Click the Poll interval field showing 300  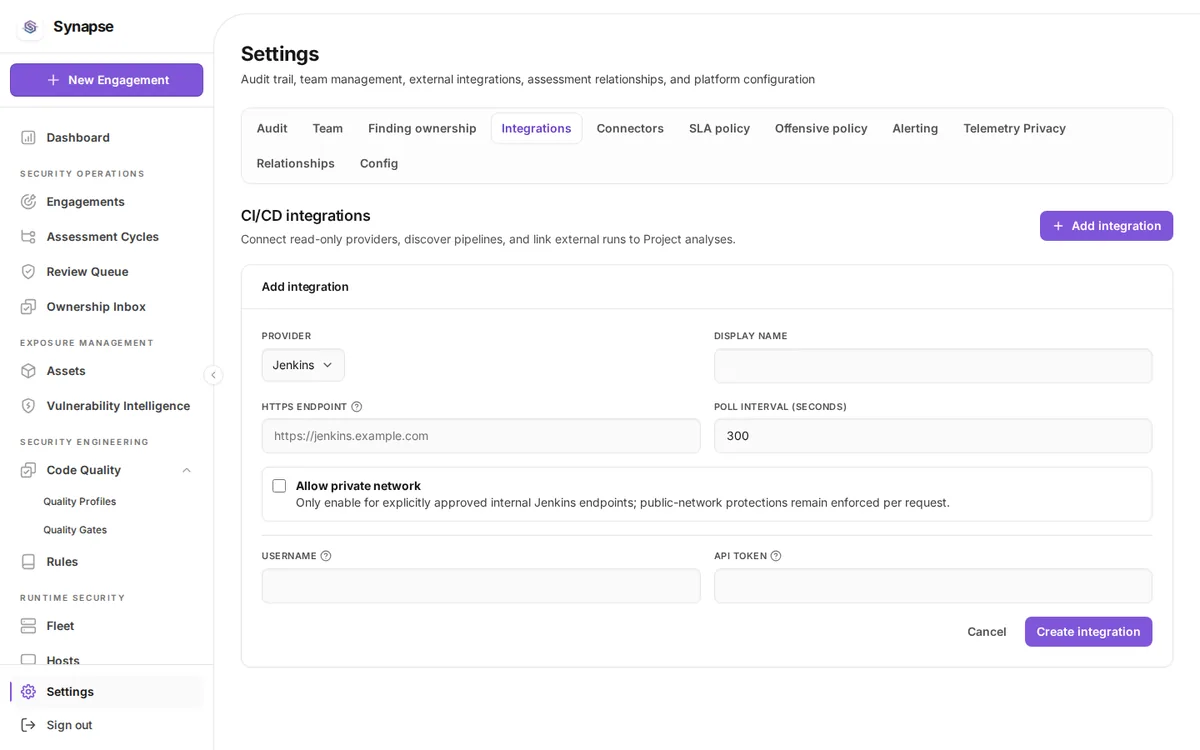[933, 436]
